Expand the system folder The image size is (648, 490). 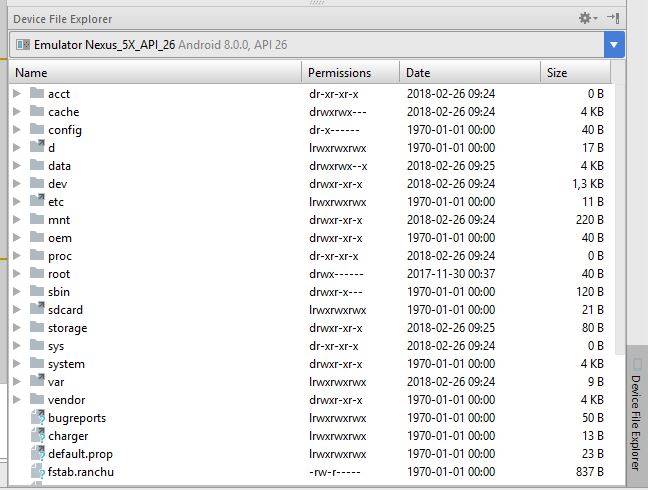(x=17, y=364)
